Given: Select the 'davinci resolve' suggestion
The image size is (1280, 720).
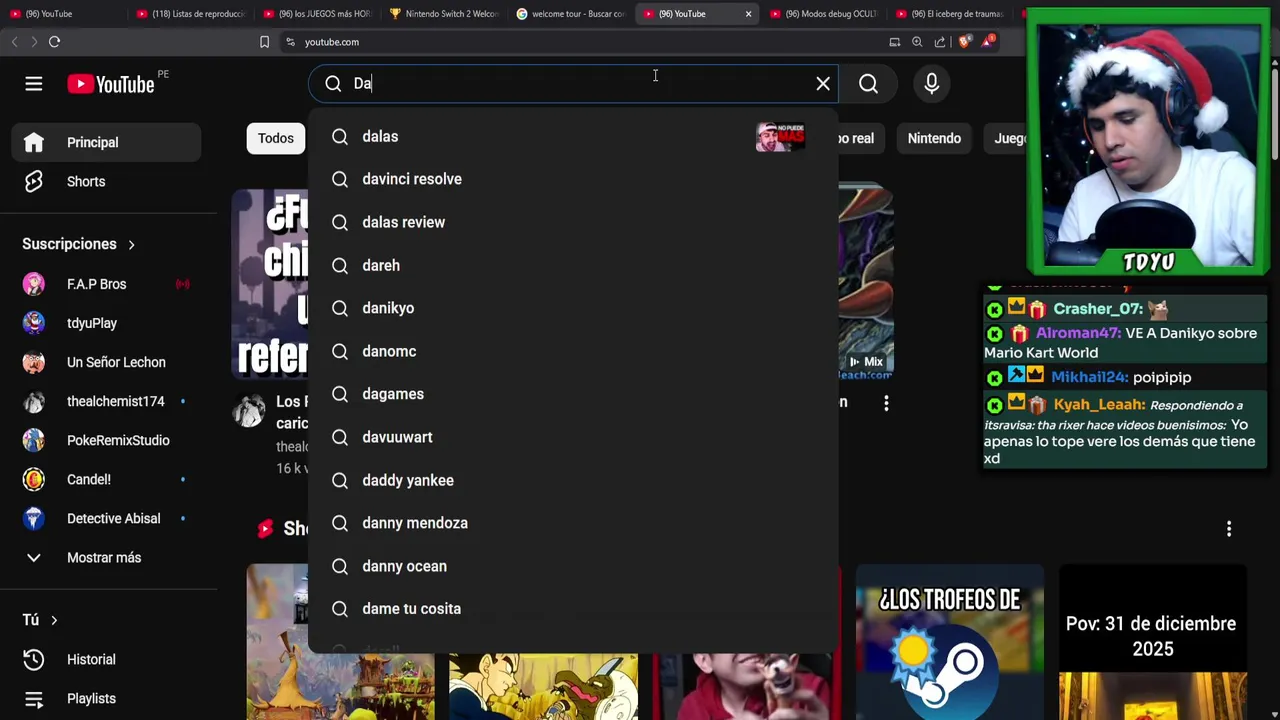Looking at the screenshot, I should 573,179.
